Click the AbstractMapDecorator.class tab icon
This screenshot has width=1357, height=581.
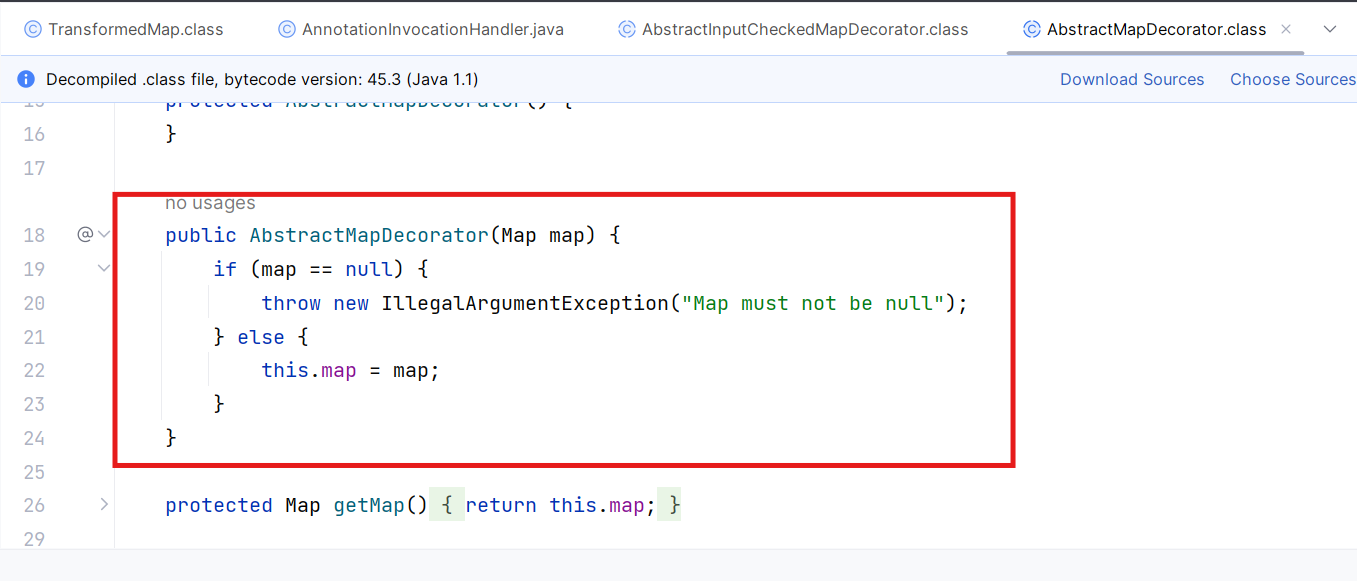(x=1032, y=29)
